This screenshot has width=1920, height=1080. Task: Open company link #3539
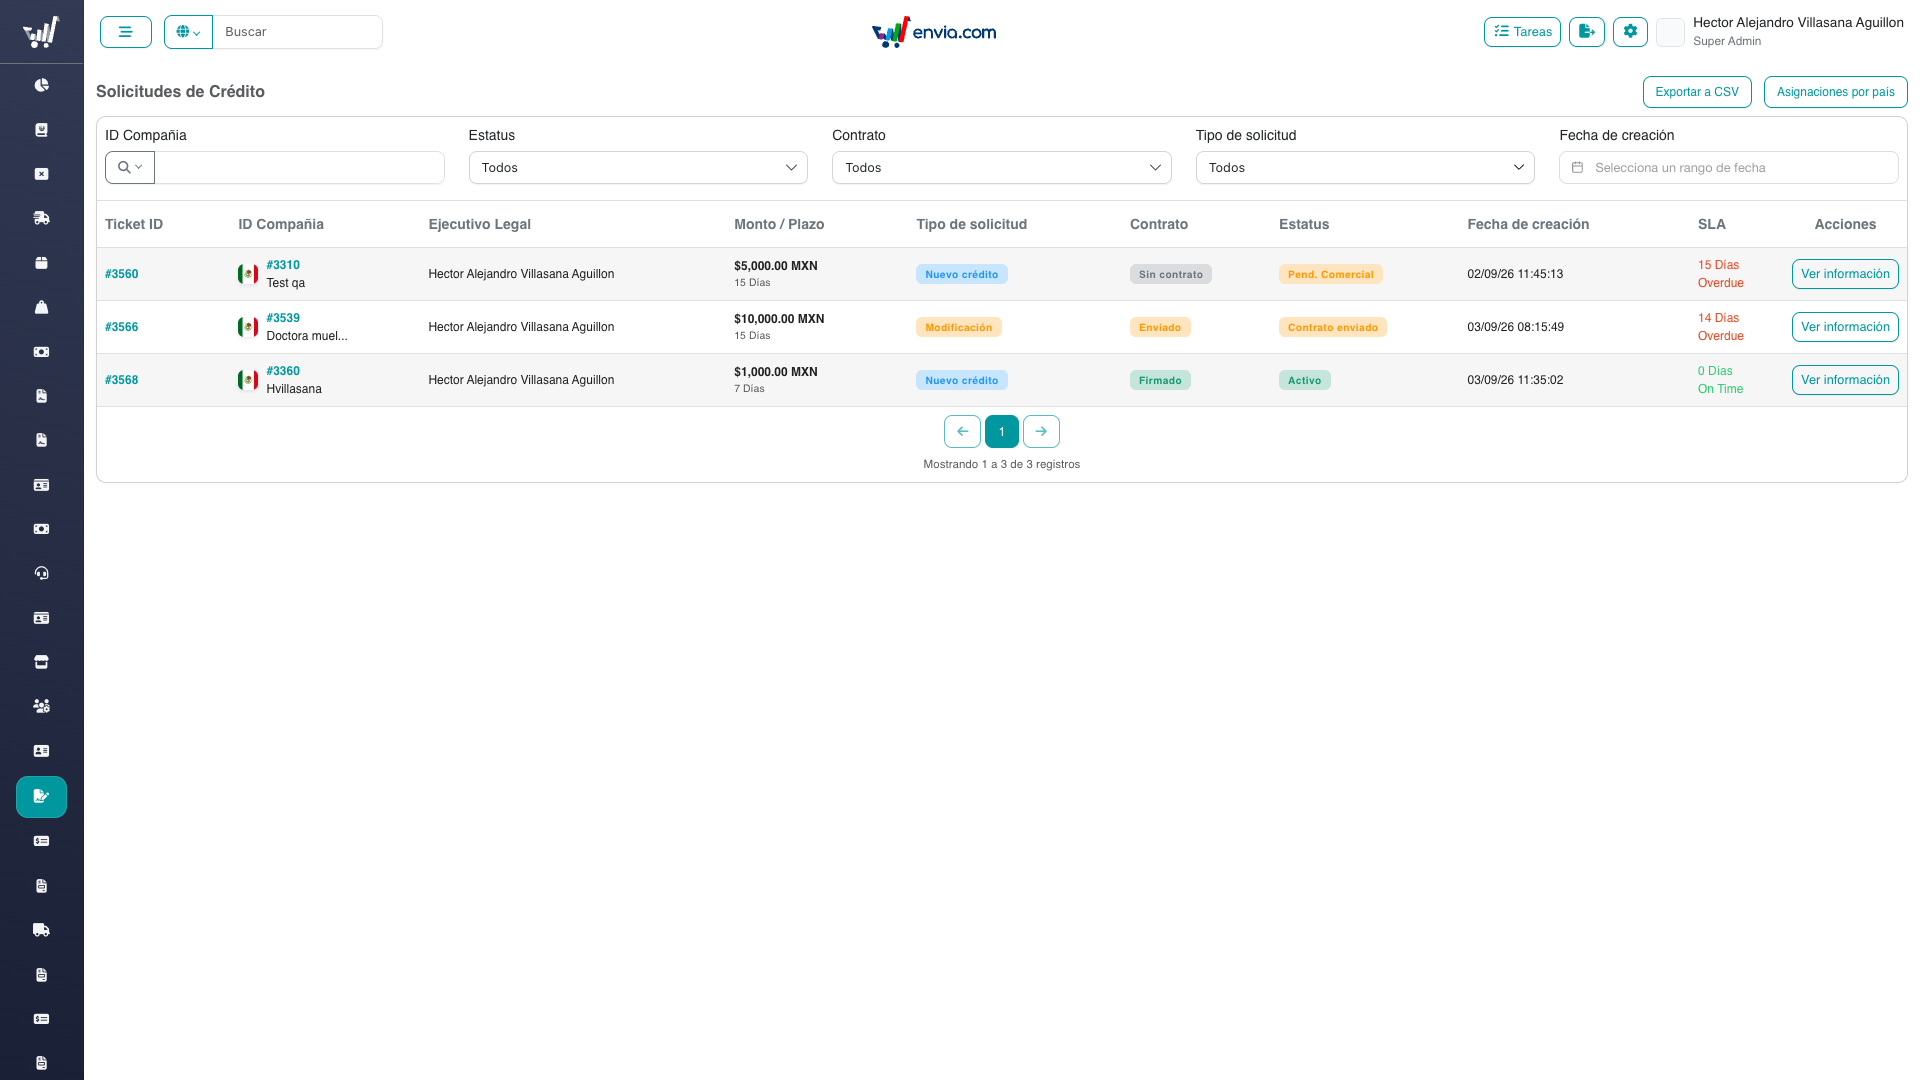283,318
